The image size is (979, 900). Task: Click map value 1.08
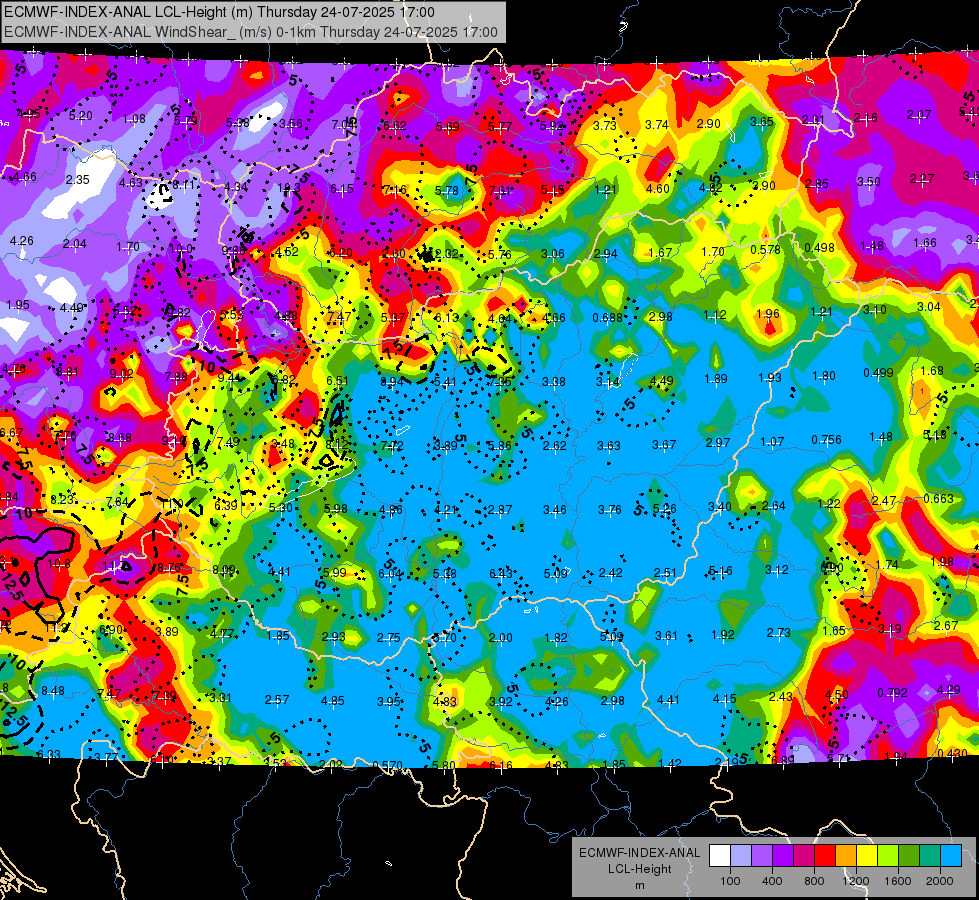click(134, 119)
